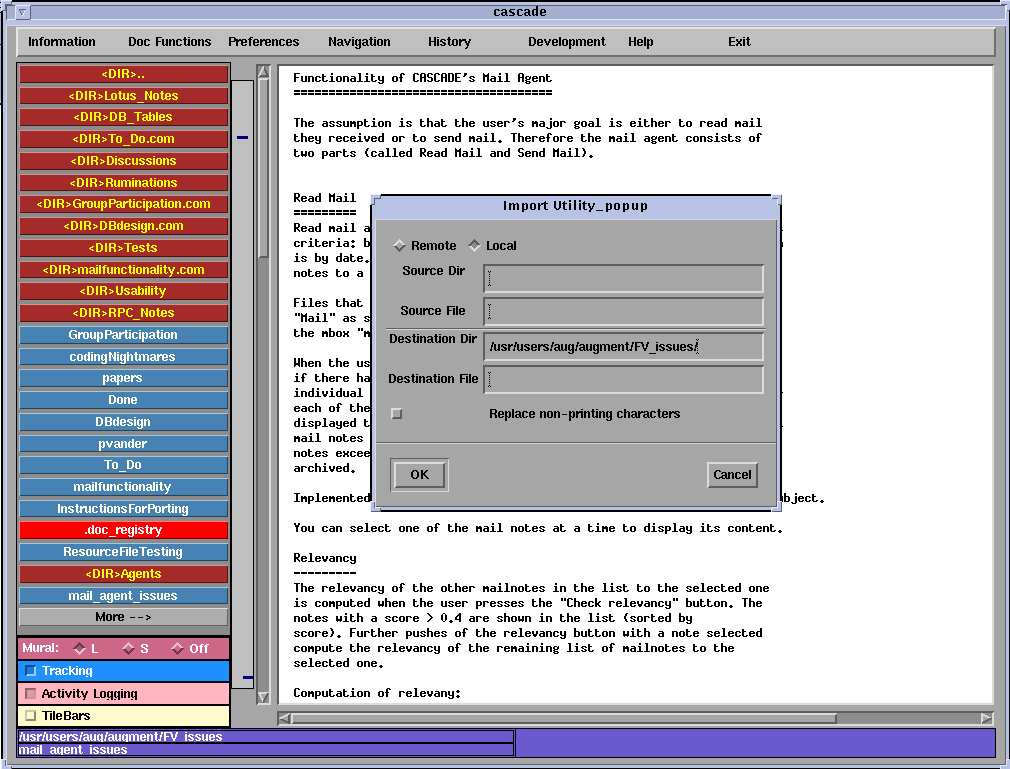Image resolution: width=1010 pixels, height=769 pixels.
Task: Open the pvander file
Action: click(x=123, y=444)
